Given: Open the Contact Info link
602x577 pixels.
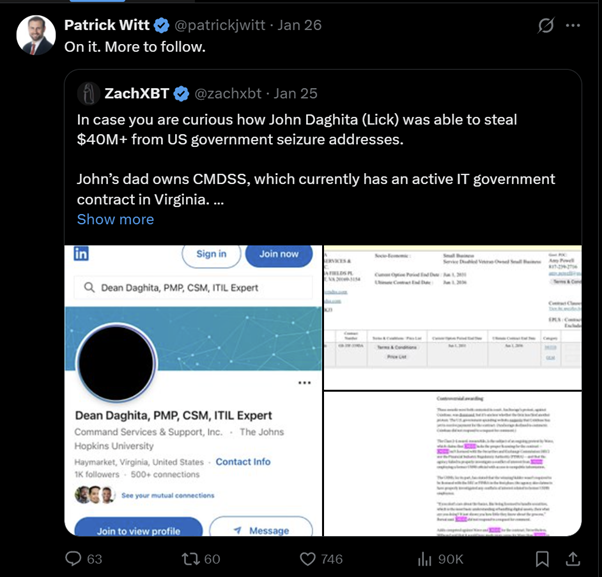Looking at the screenshot, I should coord(243,462).
